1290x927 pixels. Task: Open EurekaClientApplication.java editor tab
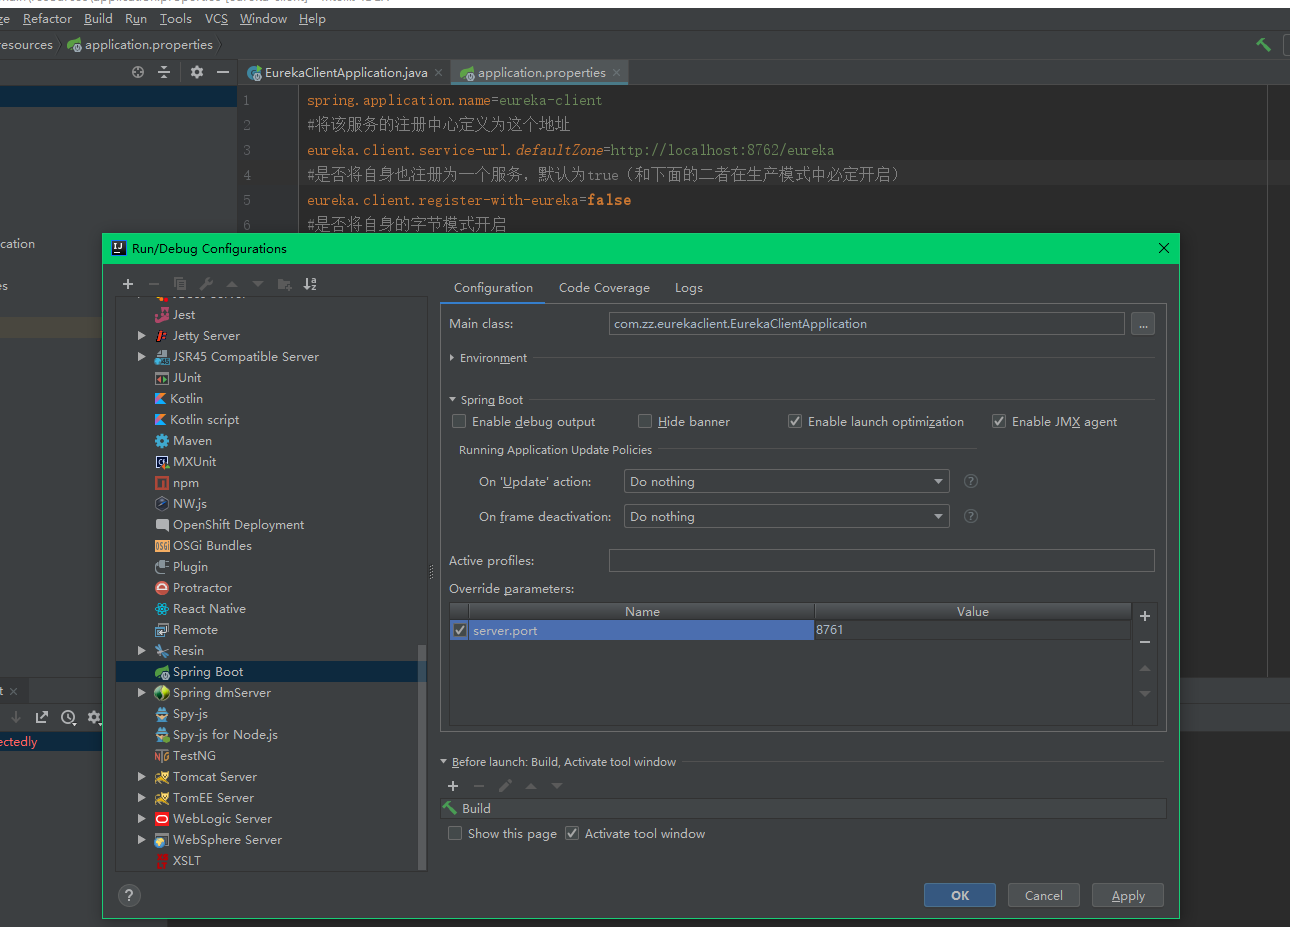345,72
